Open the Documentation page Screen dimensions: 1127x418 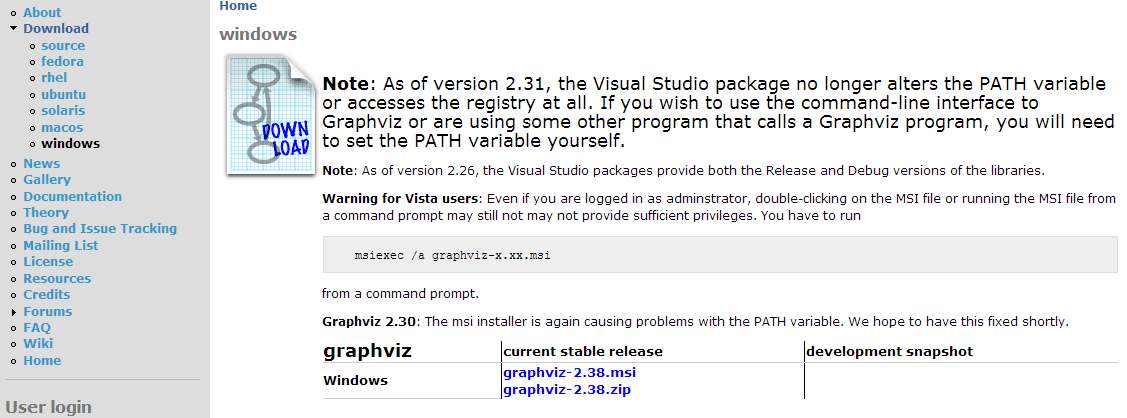coord(73,196)
